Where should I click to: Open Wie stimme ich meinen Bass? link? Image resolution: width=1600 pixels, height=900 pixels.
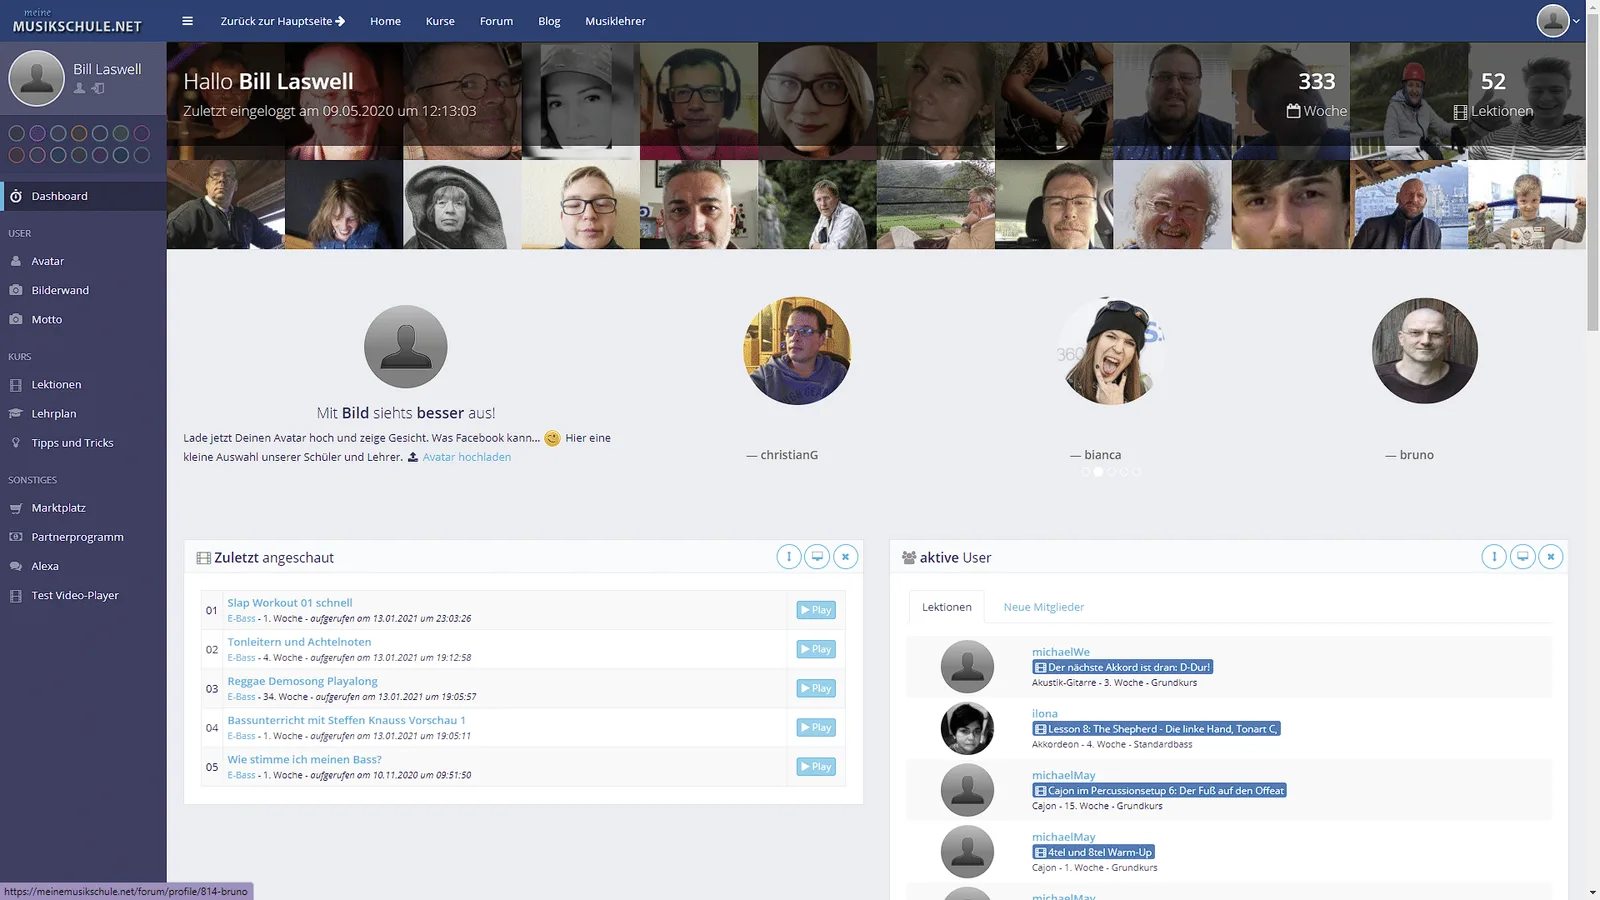coord(304,759)
